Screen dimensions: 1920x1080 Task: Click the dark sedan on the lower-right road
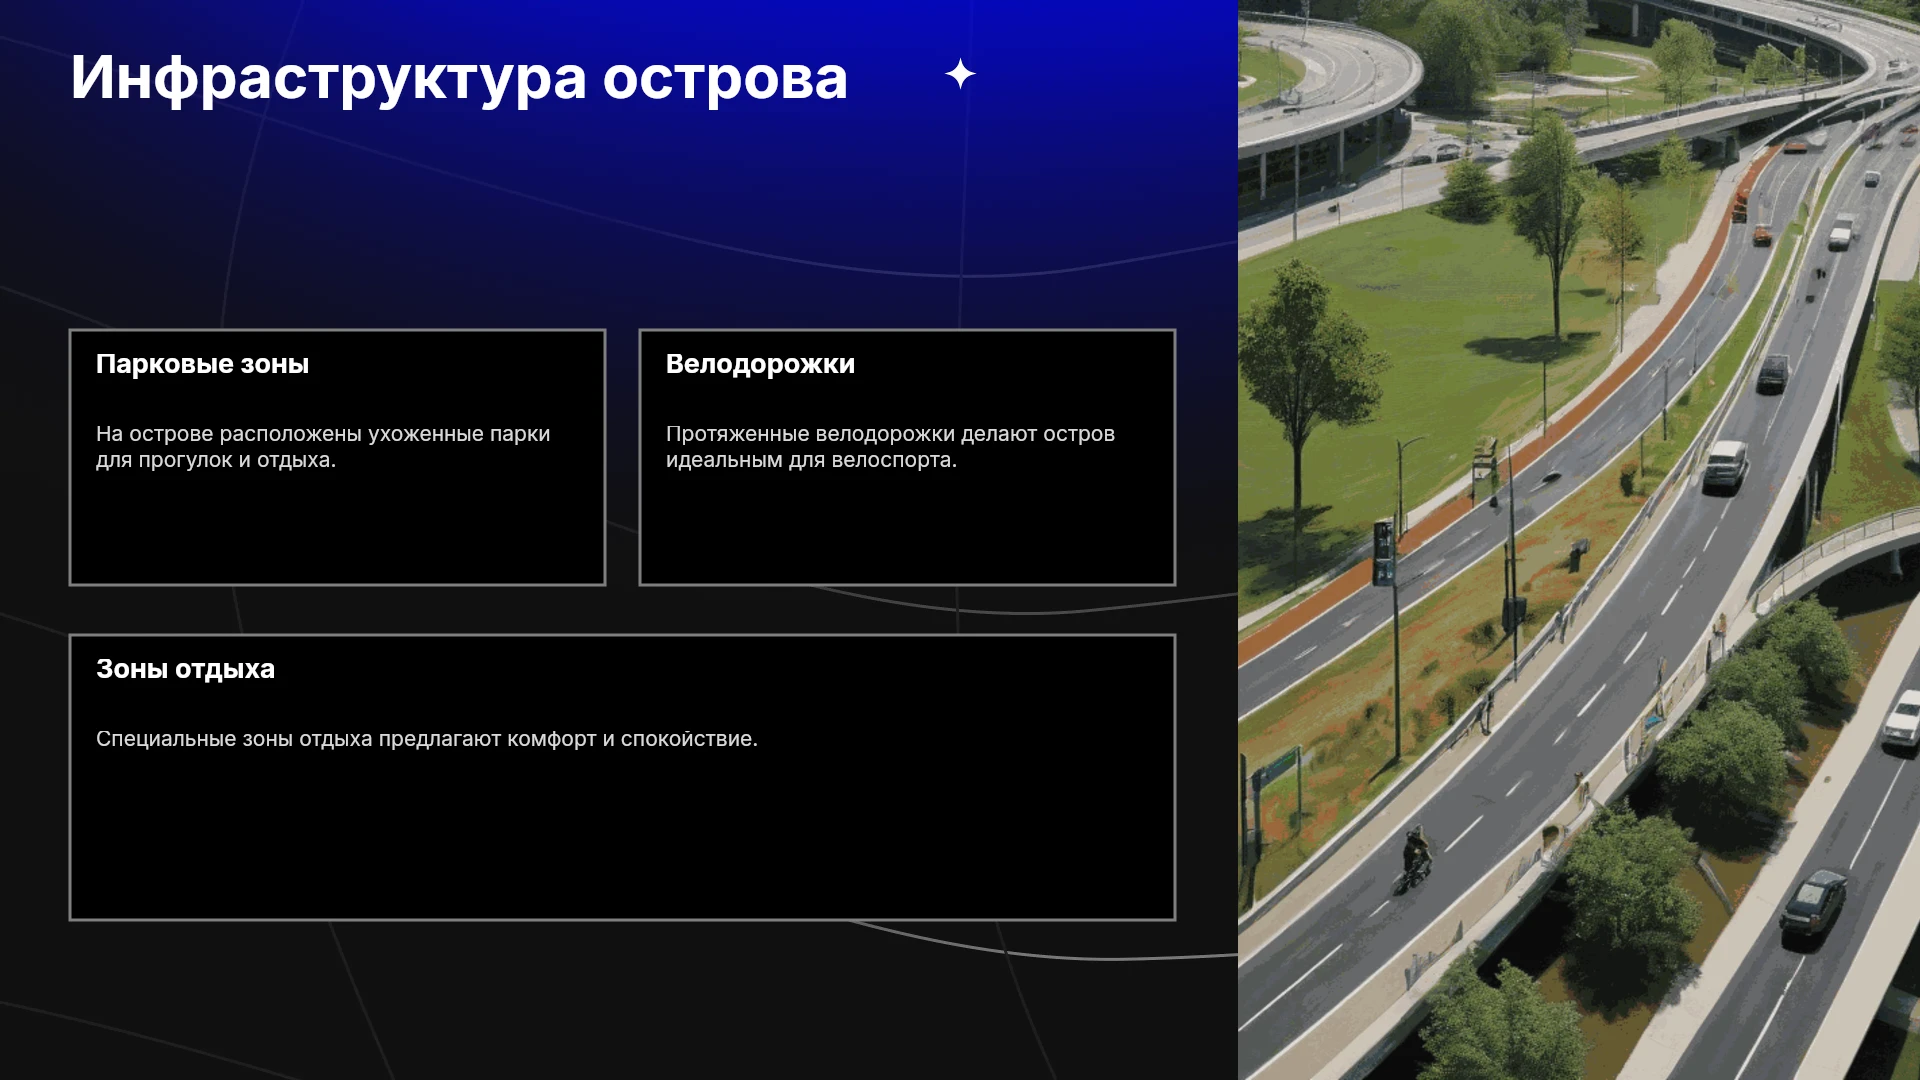pos(1812,902)
